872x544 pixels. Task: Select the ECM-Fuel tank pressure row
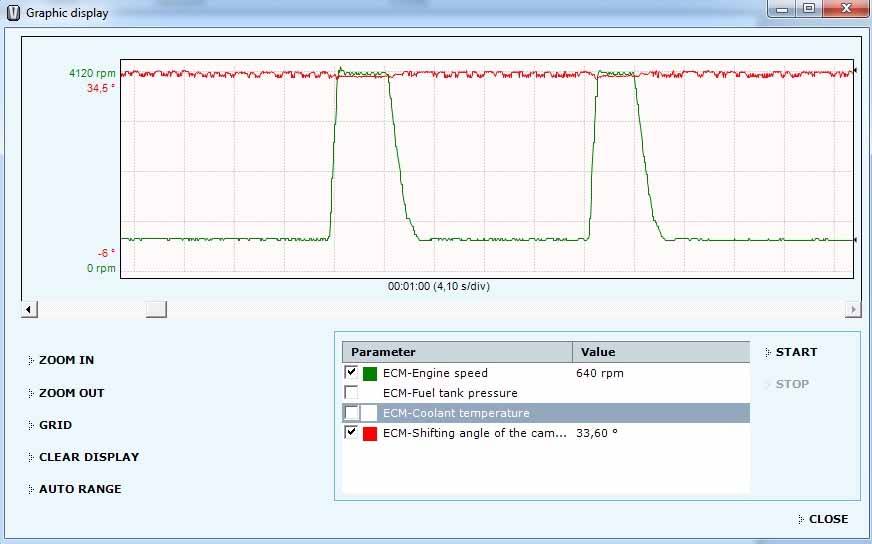(450, 393)
